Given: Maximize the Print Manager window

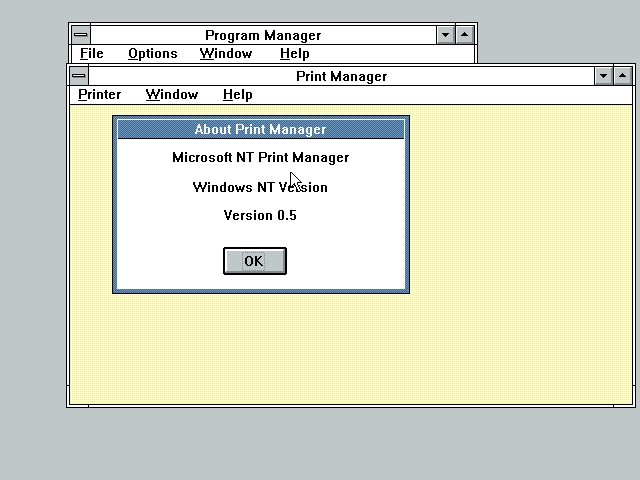Looking at the screenshot, I should pyautogui.click(x=622, y=76).
